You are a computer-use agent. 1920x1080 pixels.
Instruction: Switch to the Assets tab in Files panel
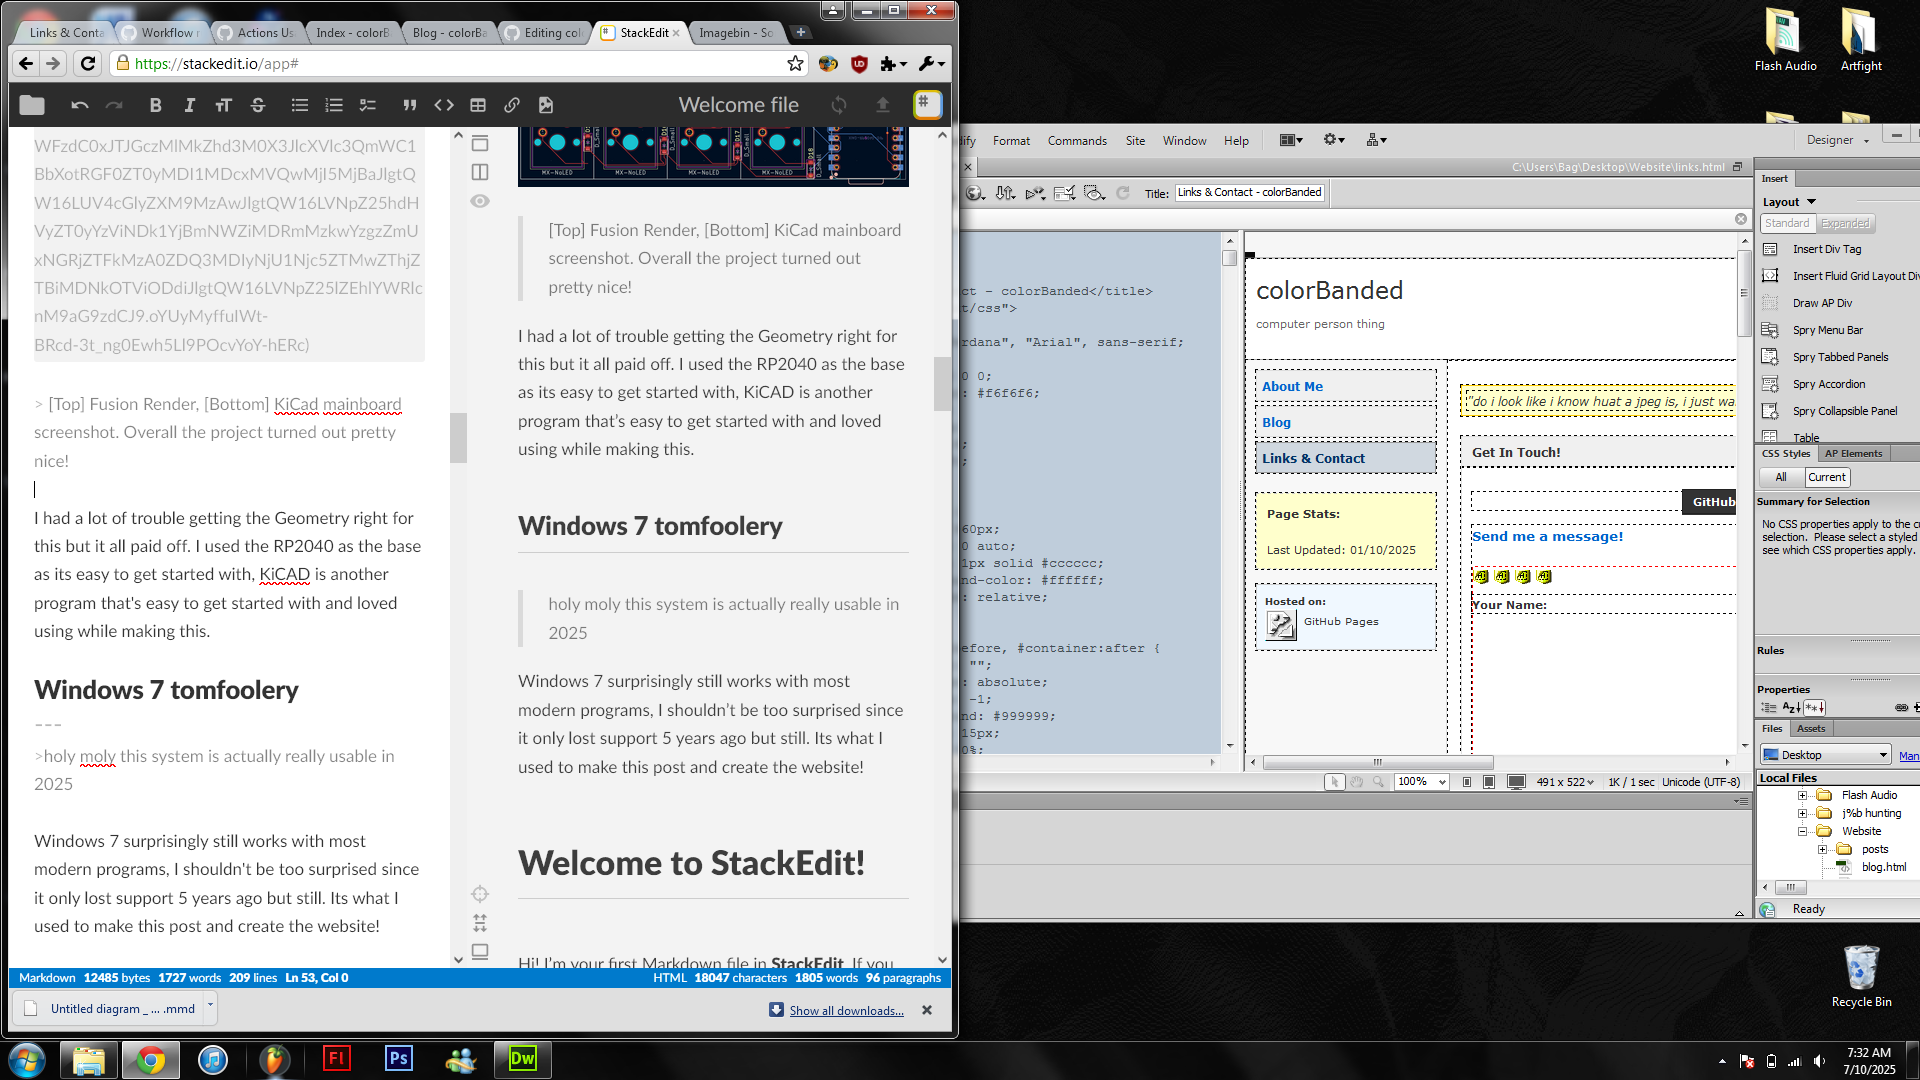(1811, 729)
